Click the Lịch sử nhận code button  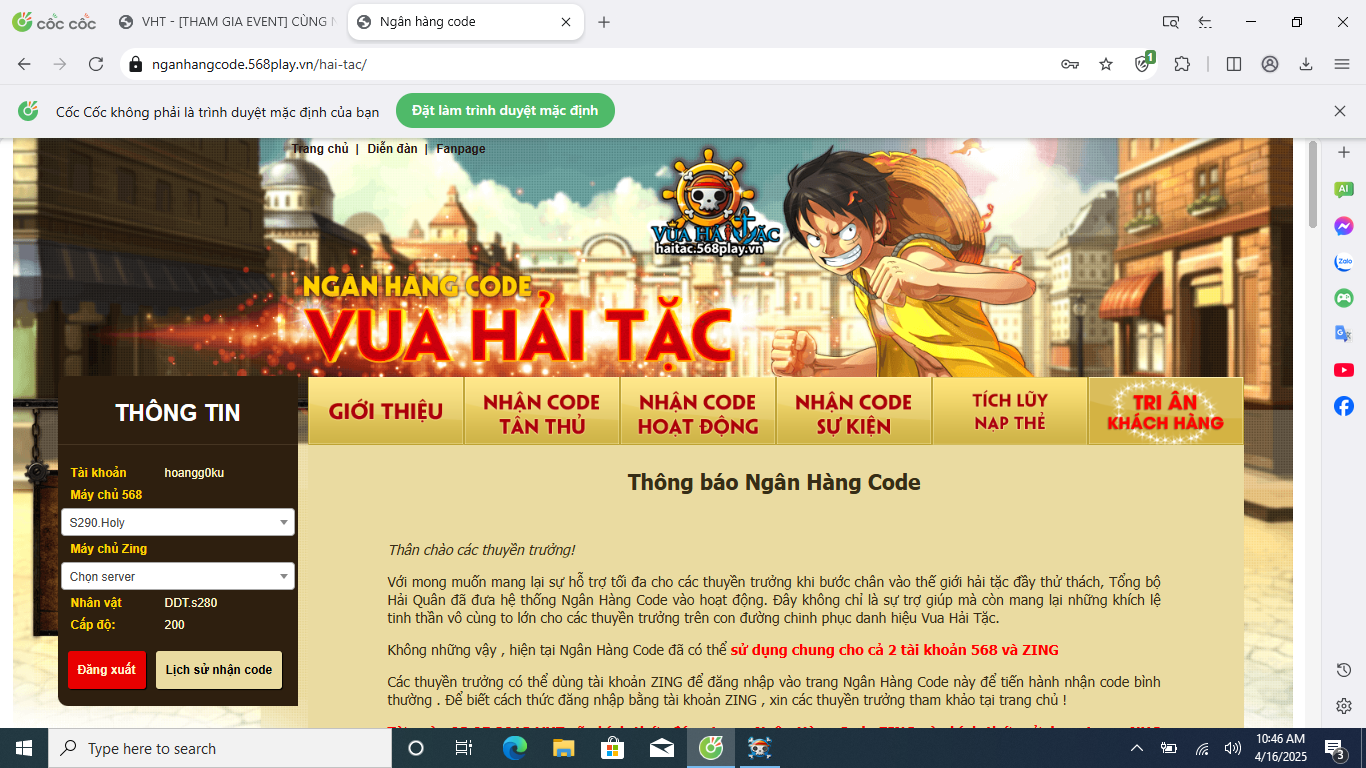pos(219,670)
